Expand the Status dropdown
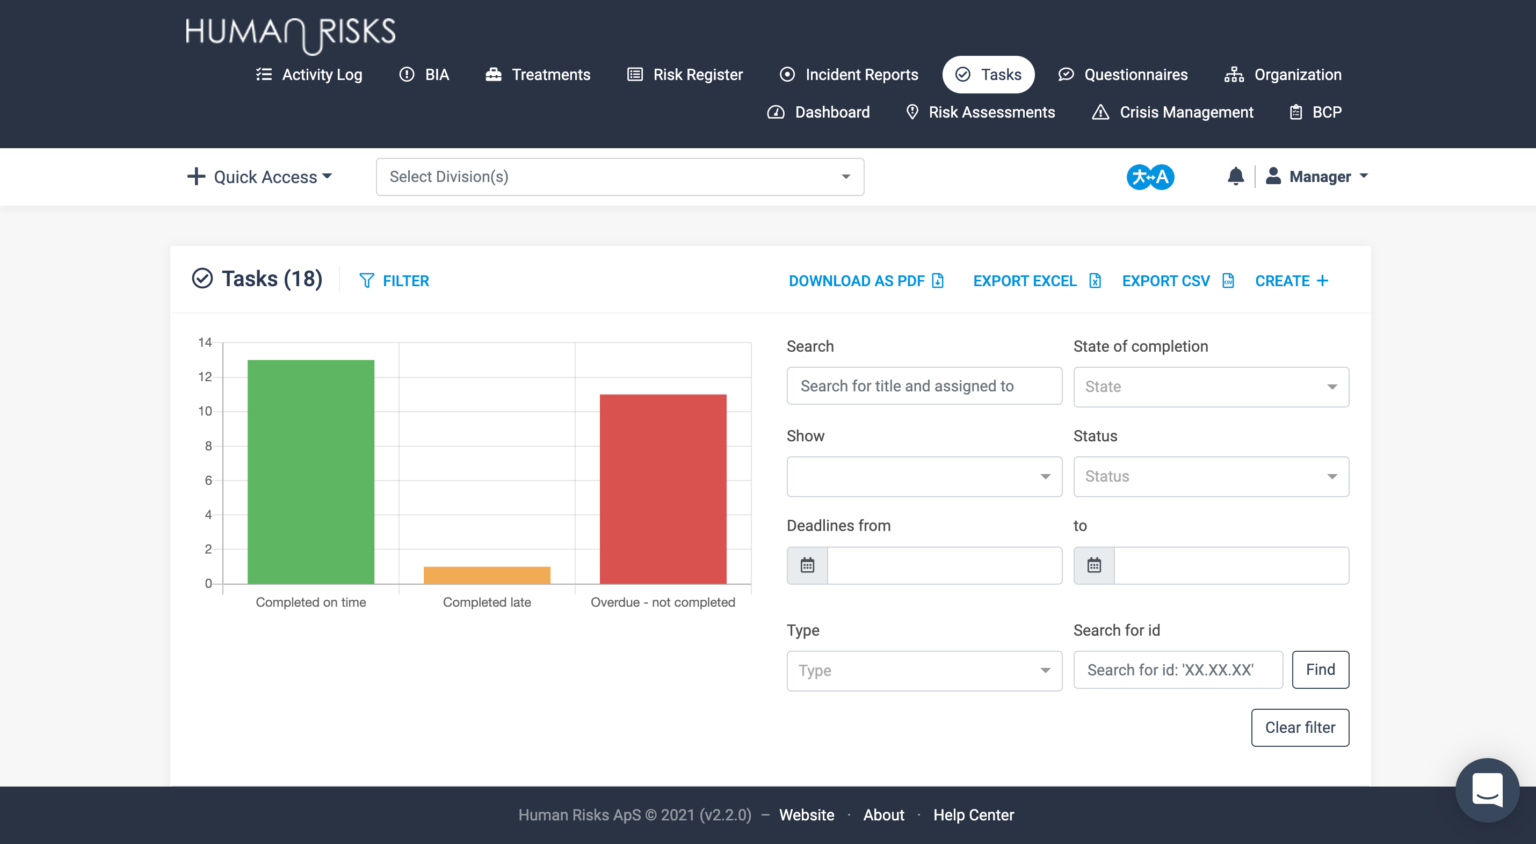Viewport: 1536px width, 844px height. (1210, 476)
